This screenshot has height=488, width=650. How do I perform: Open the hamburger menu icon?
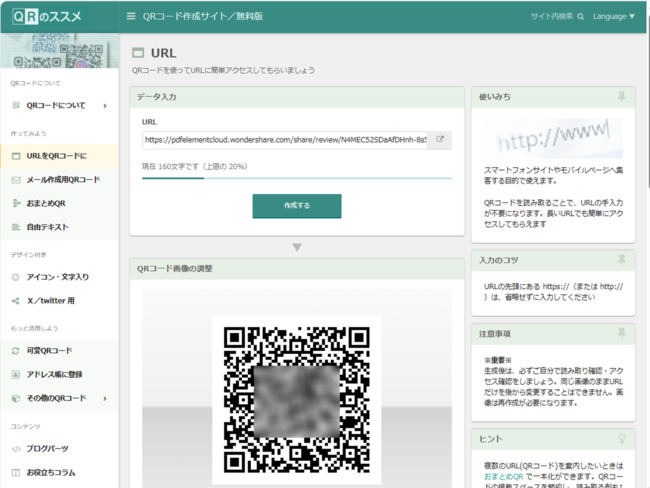[131, 16]
